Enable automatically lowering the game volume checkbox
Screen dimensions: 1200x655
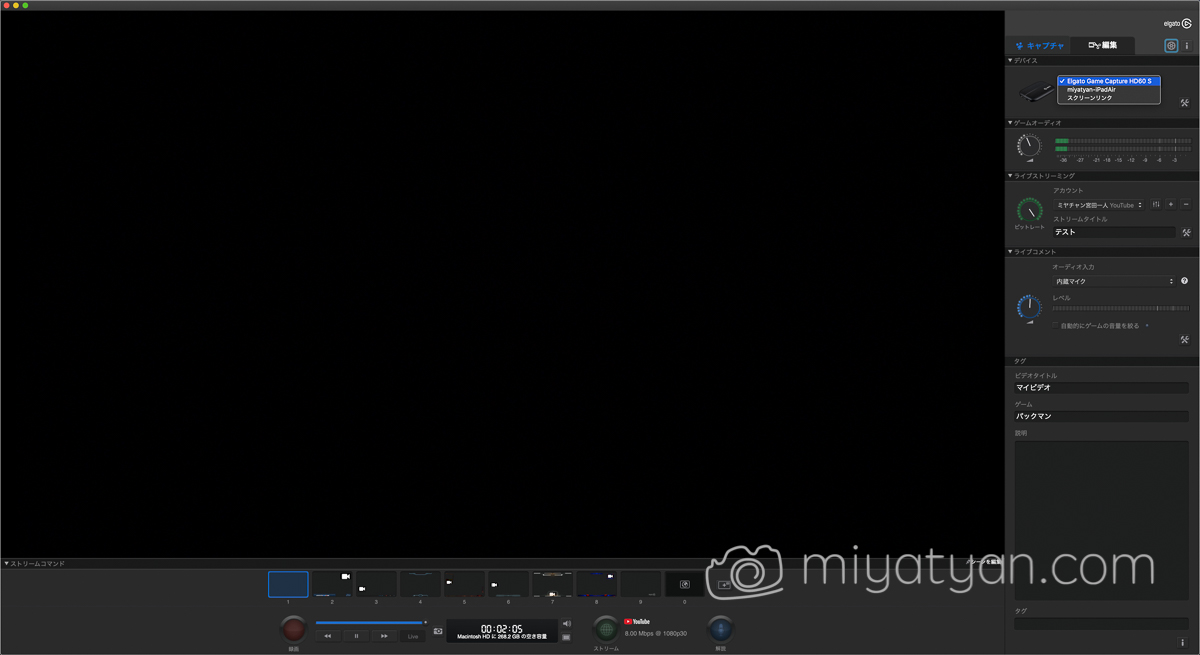tap(1055, 325)
